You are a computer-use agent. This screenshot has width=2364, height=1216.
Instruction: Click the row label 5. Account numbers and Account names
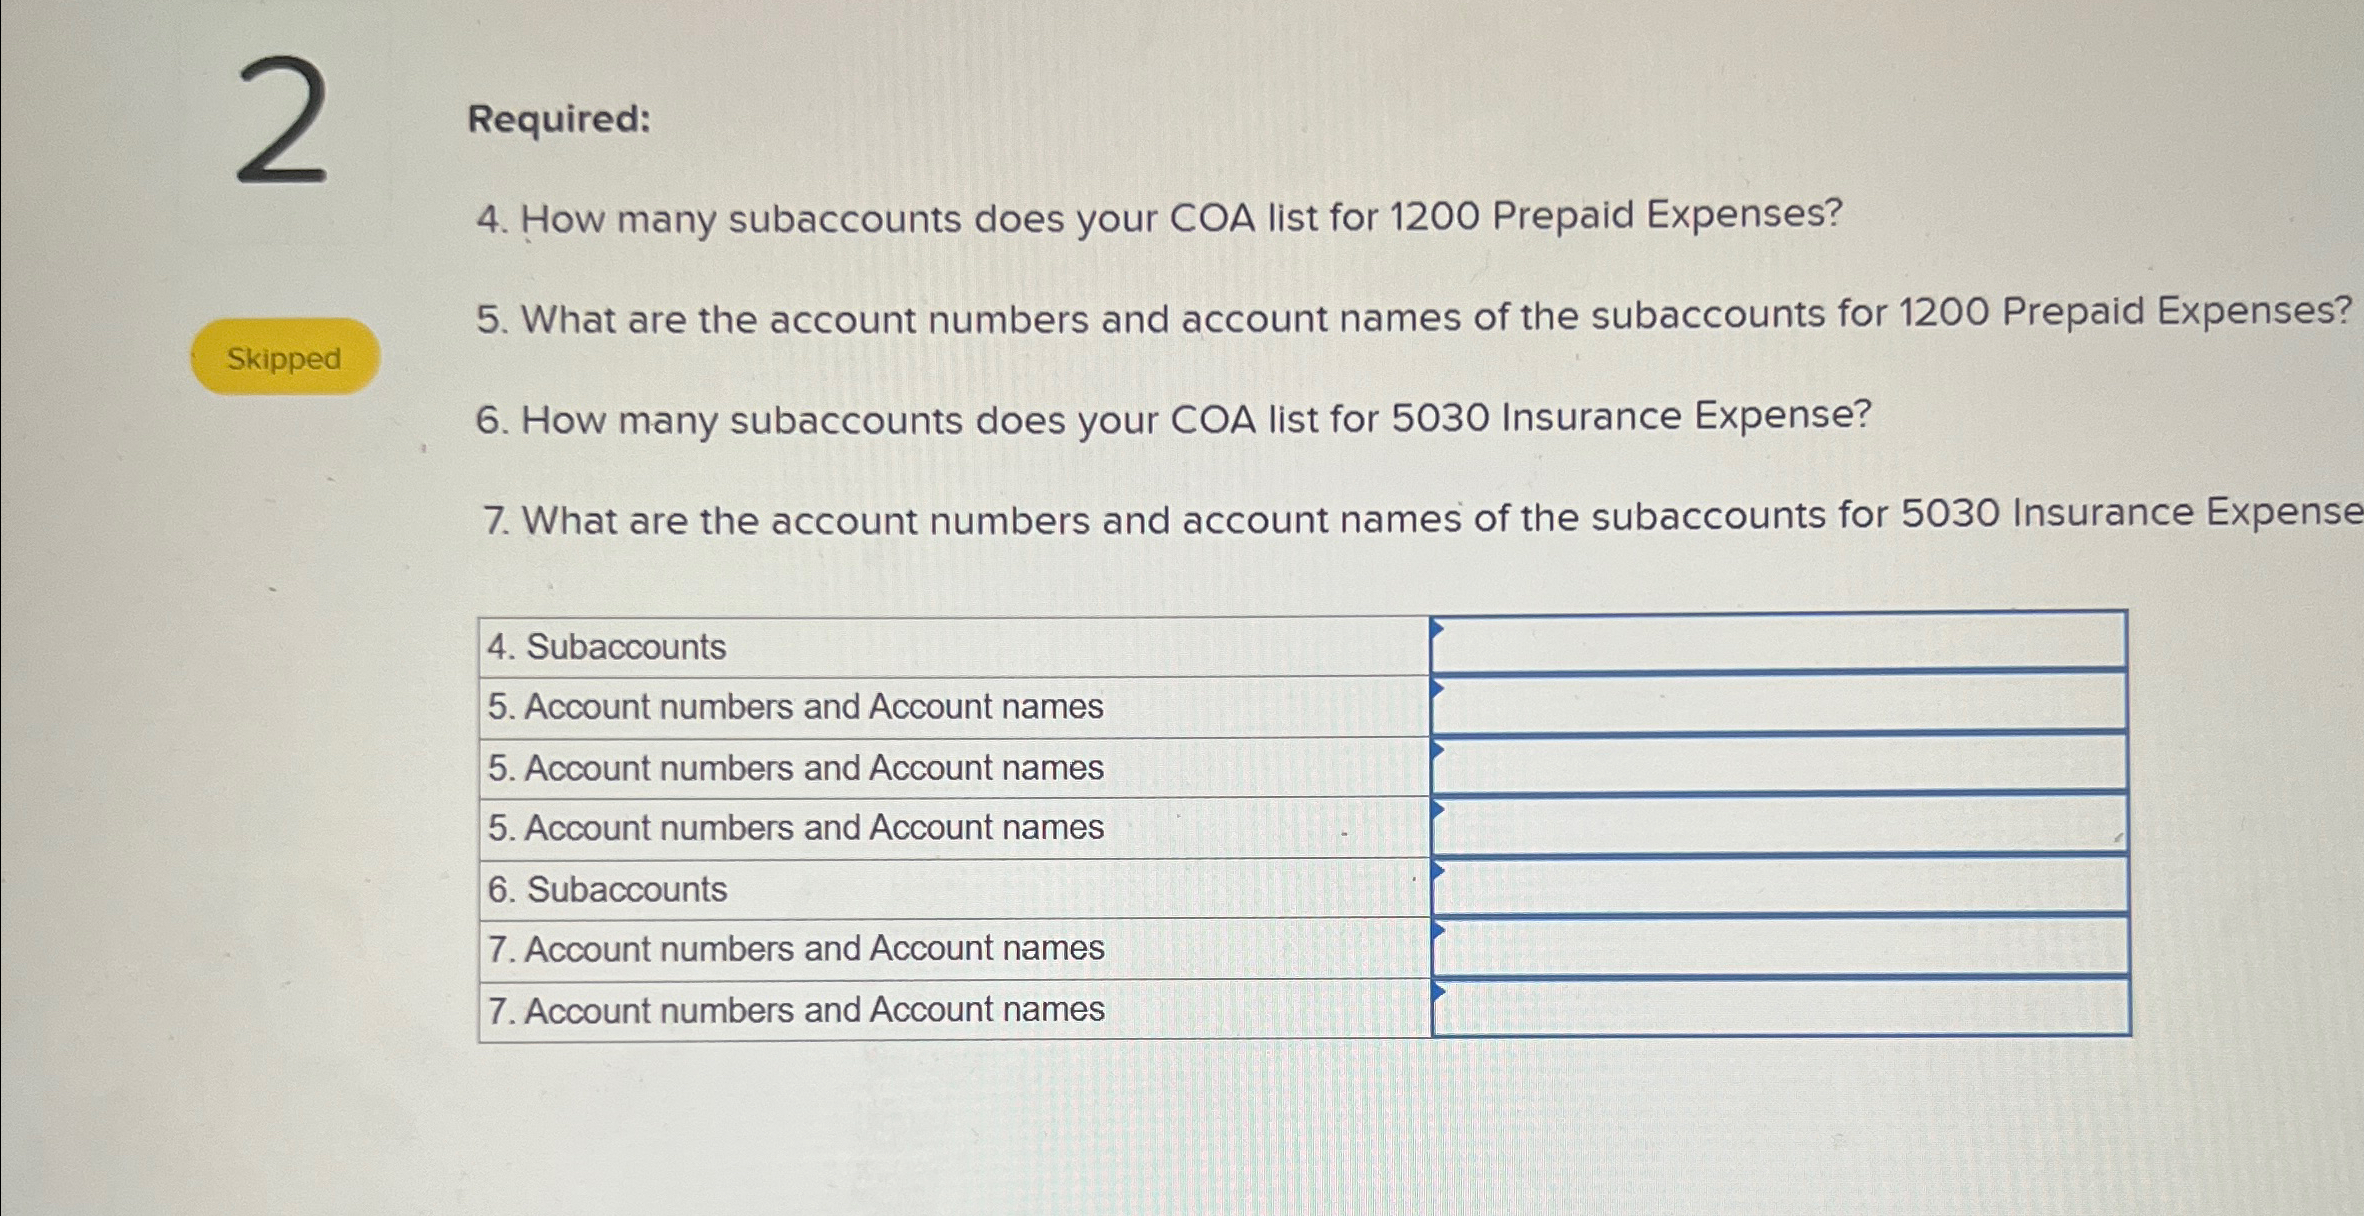(x=795, y=708)
